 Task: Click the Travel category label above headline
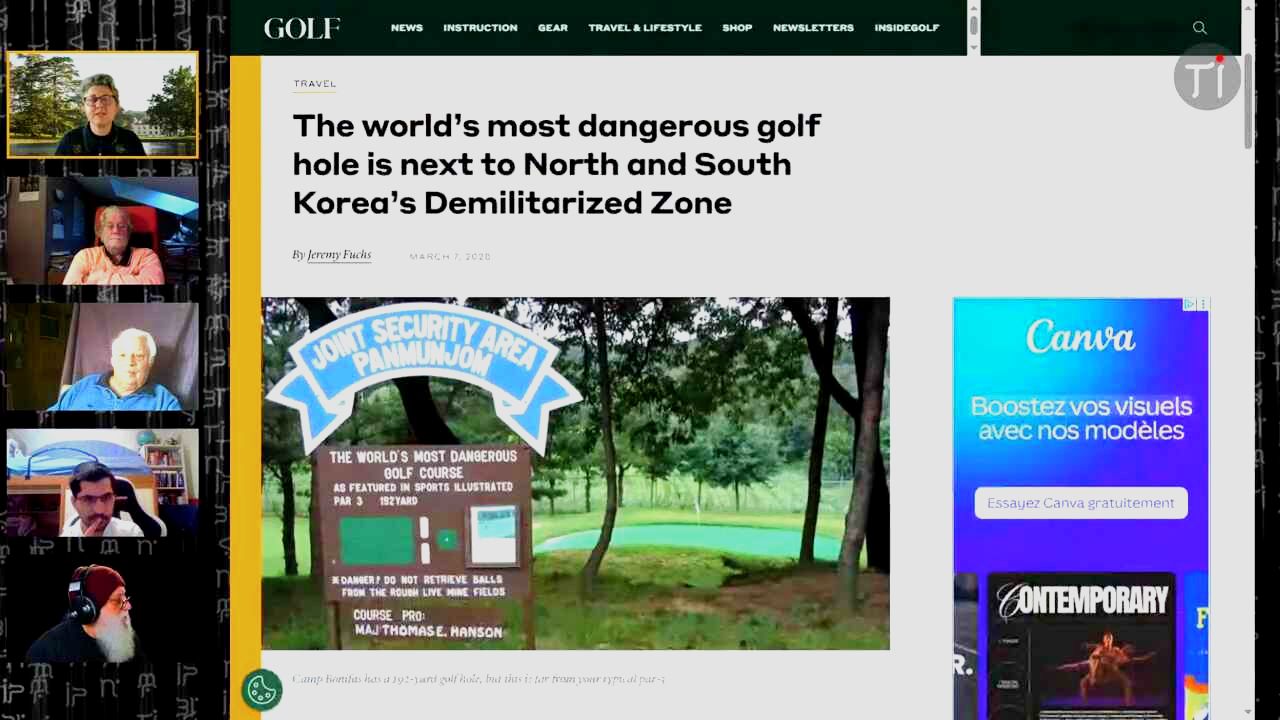click(314, 84)
